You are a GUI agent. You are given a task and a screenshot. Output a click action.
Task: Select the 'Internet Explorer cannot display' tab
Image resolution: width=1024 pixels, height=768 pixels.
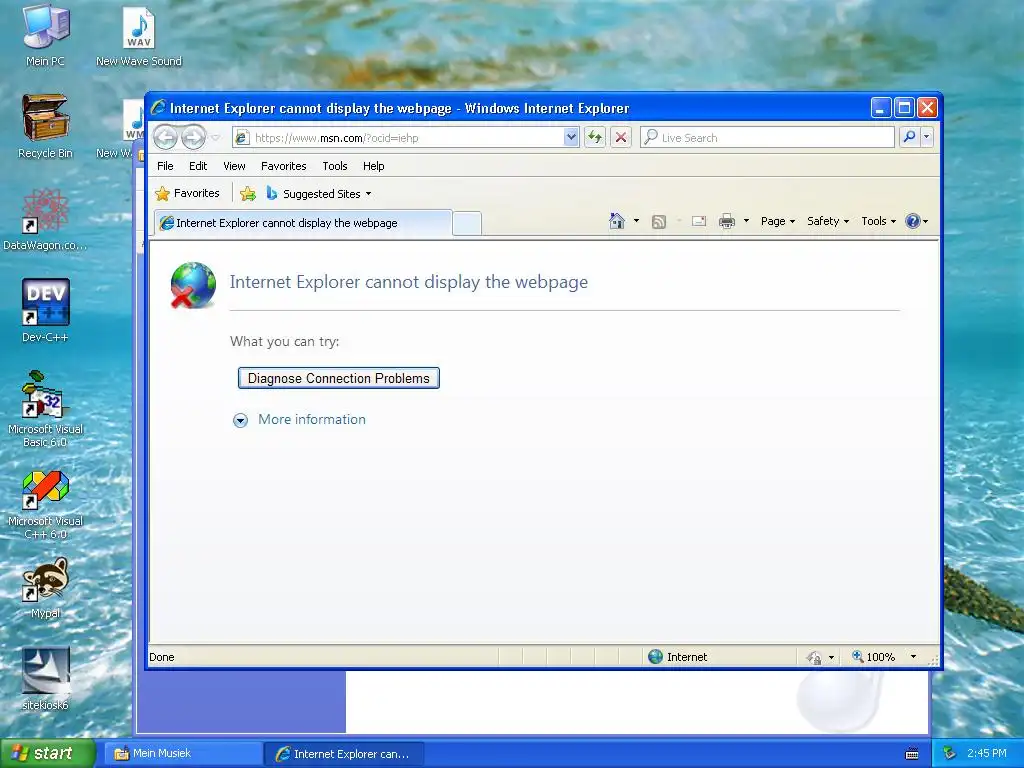click(303, 223)
